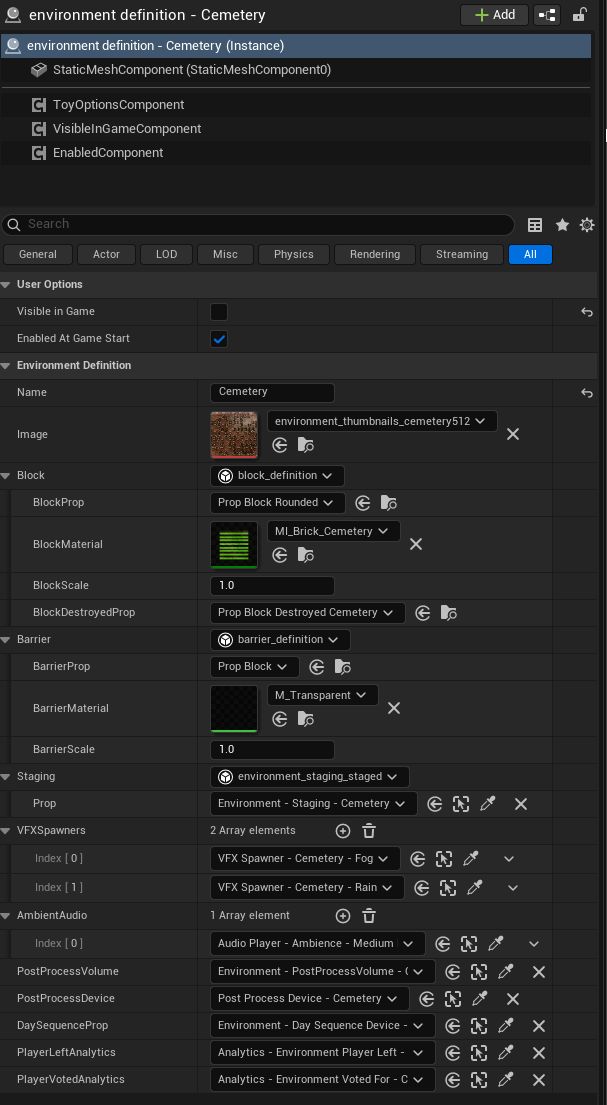Open the property matrix table icon
The height and width of the screenshot is (1105, 607).
[535, 225]
